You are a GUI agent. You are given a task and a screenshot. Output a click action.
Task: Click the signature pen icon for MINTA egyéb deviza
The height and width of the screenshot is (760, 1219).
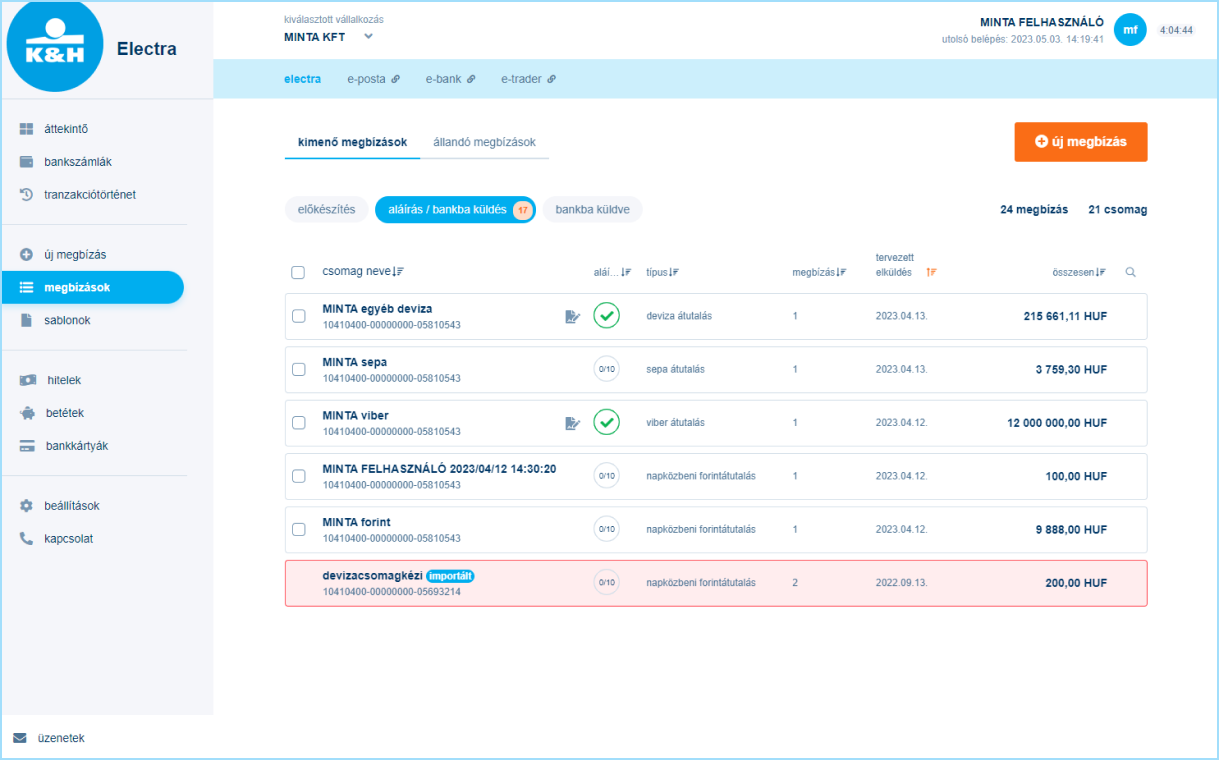[572, 316]
